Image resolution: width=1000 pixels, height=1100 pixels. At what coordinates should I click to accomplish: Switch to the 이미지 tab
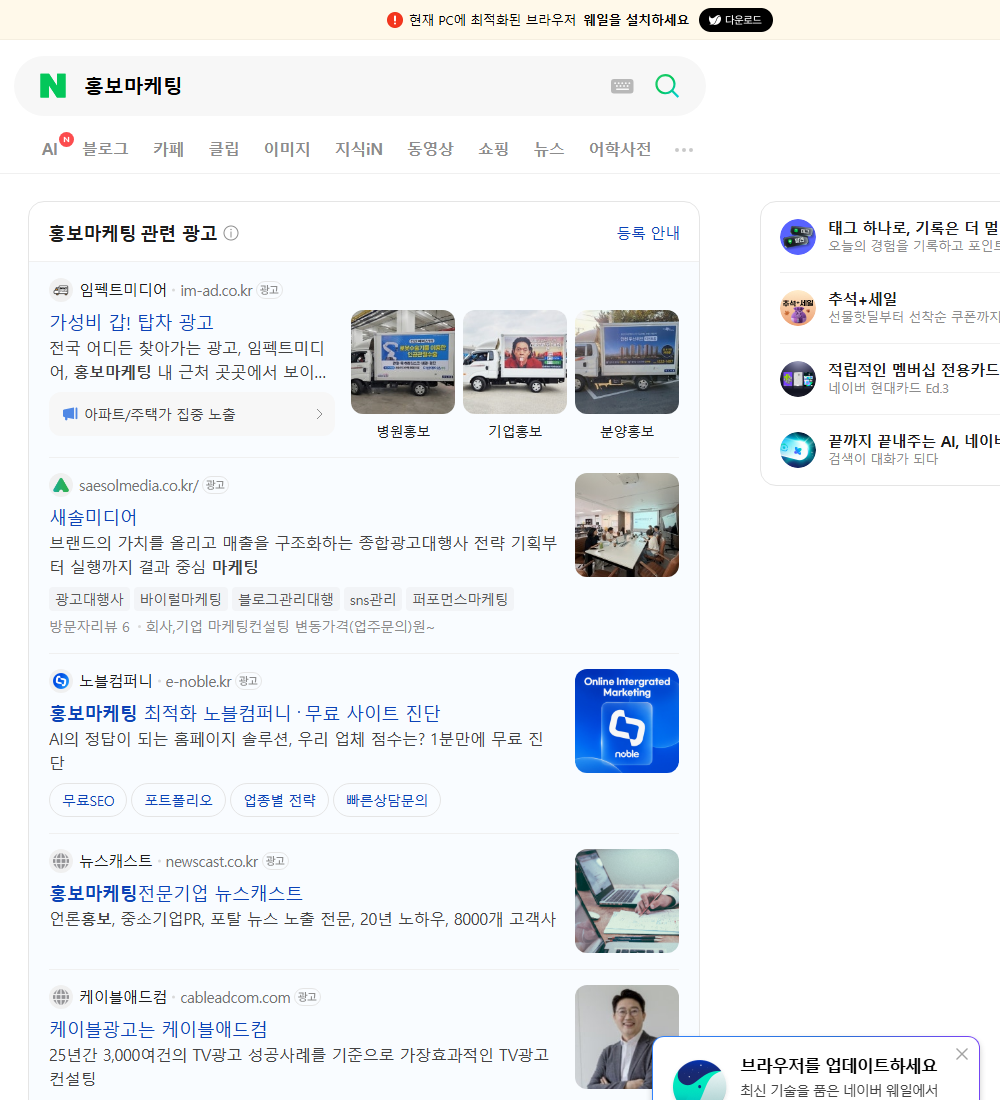[287, 149]
